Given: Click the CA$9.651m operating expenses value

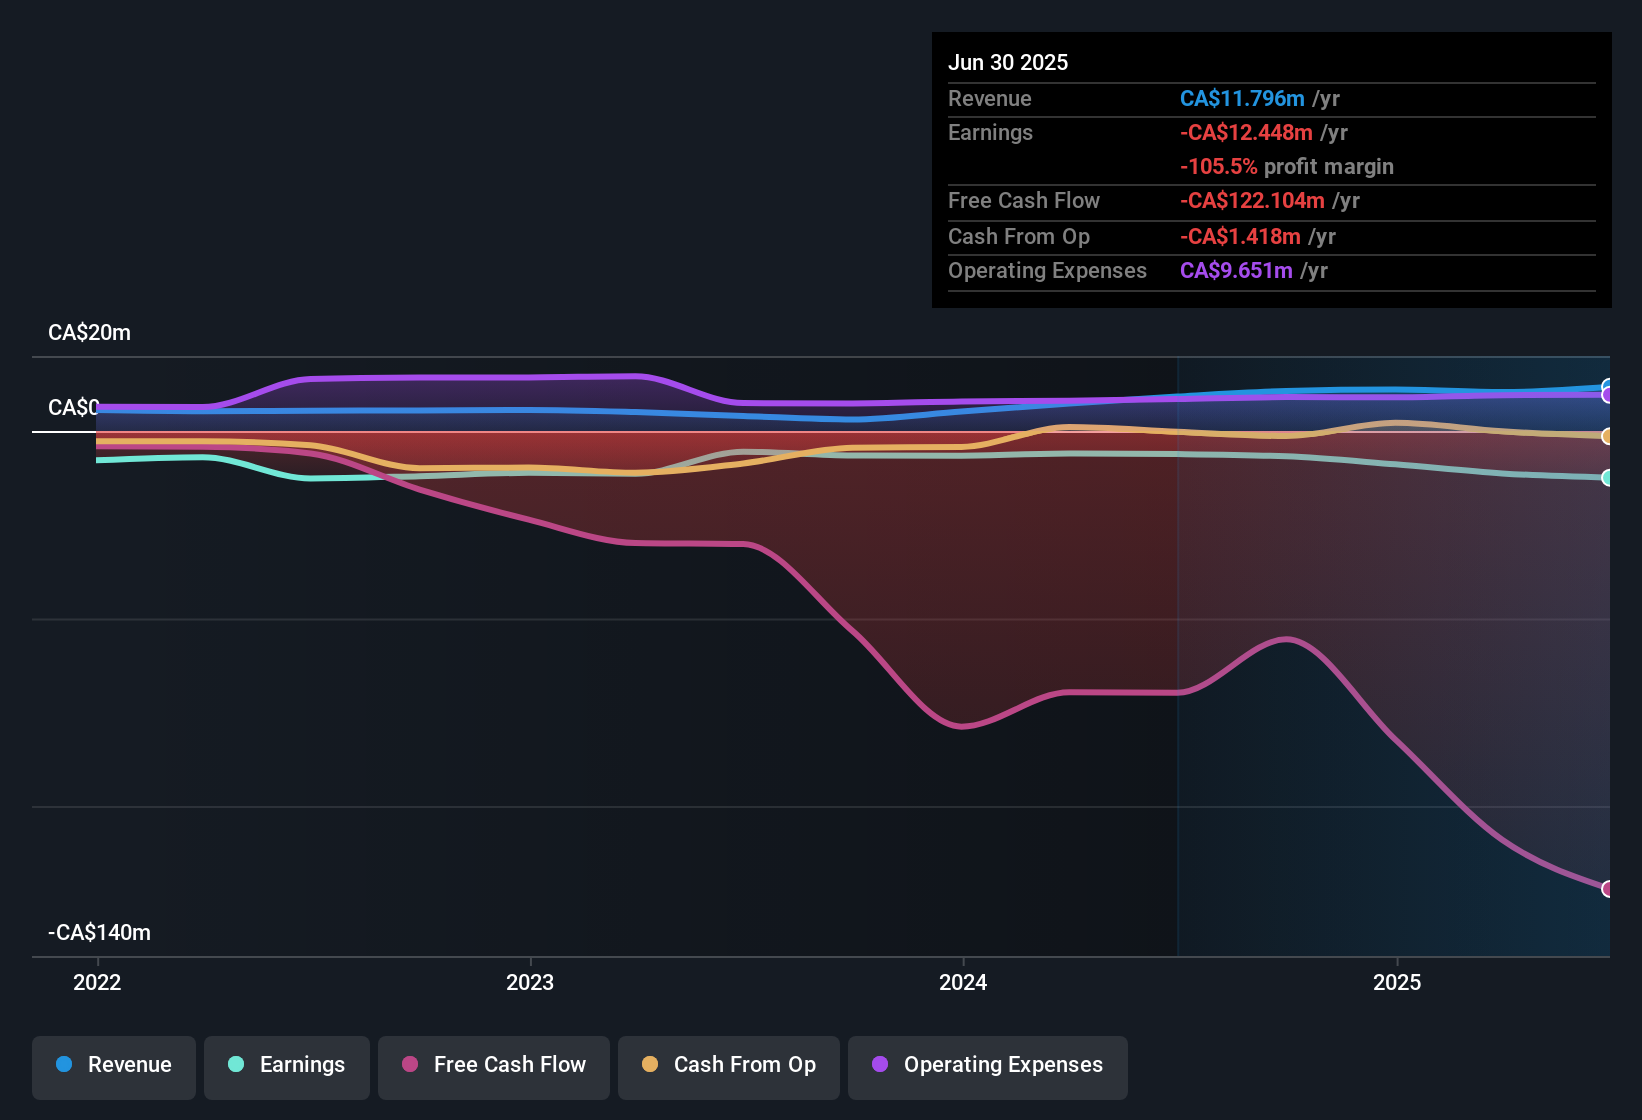Looking at the screenshot, I should [x=1236, y=270].
